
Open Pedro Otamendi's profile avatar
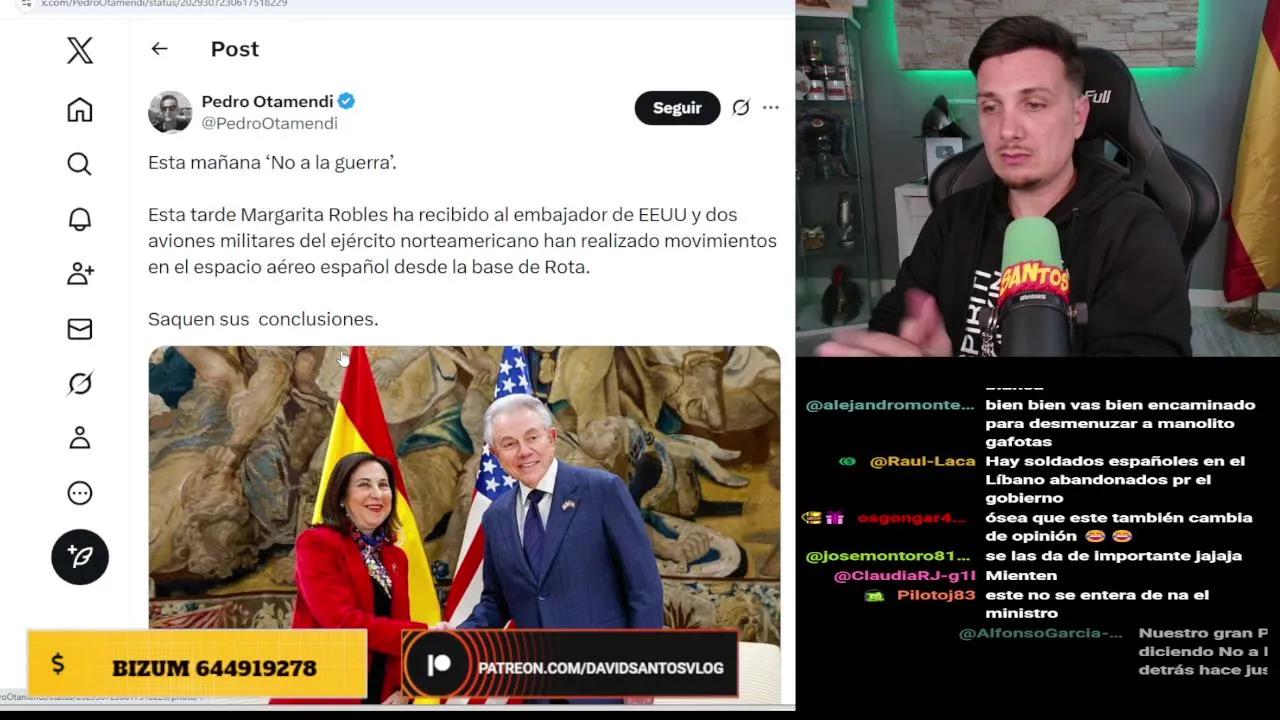[x=170, y=112]
